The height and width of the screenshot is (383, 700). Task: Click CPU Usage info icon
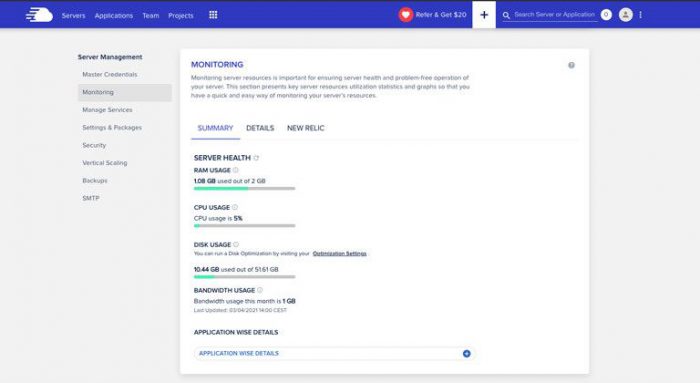click(x=235, y=207)
